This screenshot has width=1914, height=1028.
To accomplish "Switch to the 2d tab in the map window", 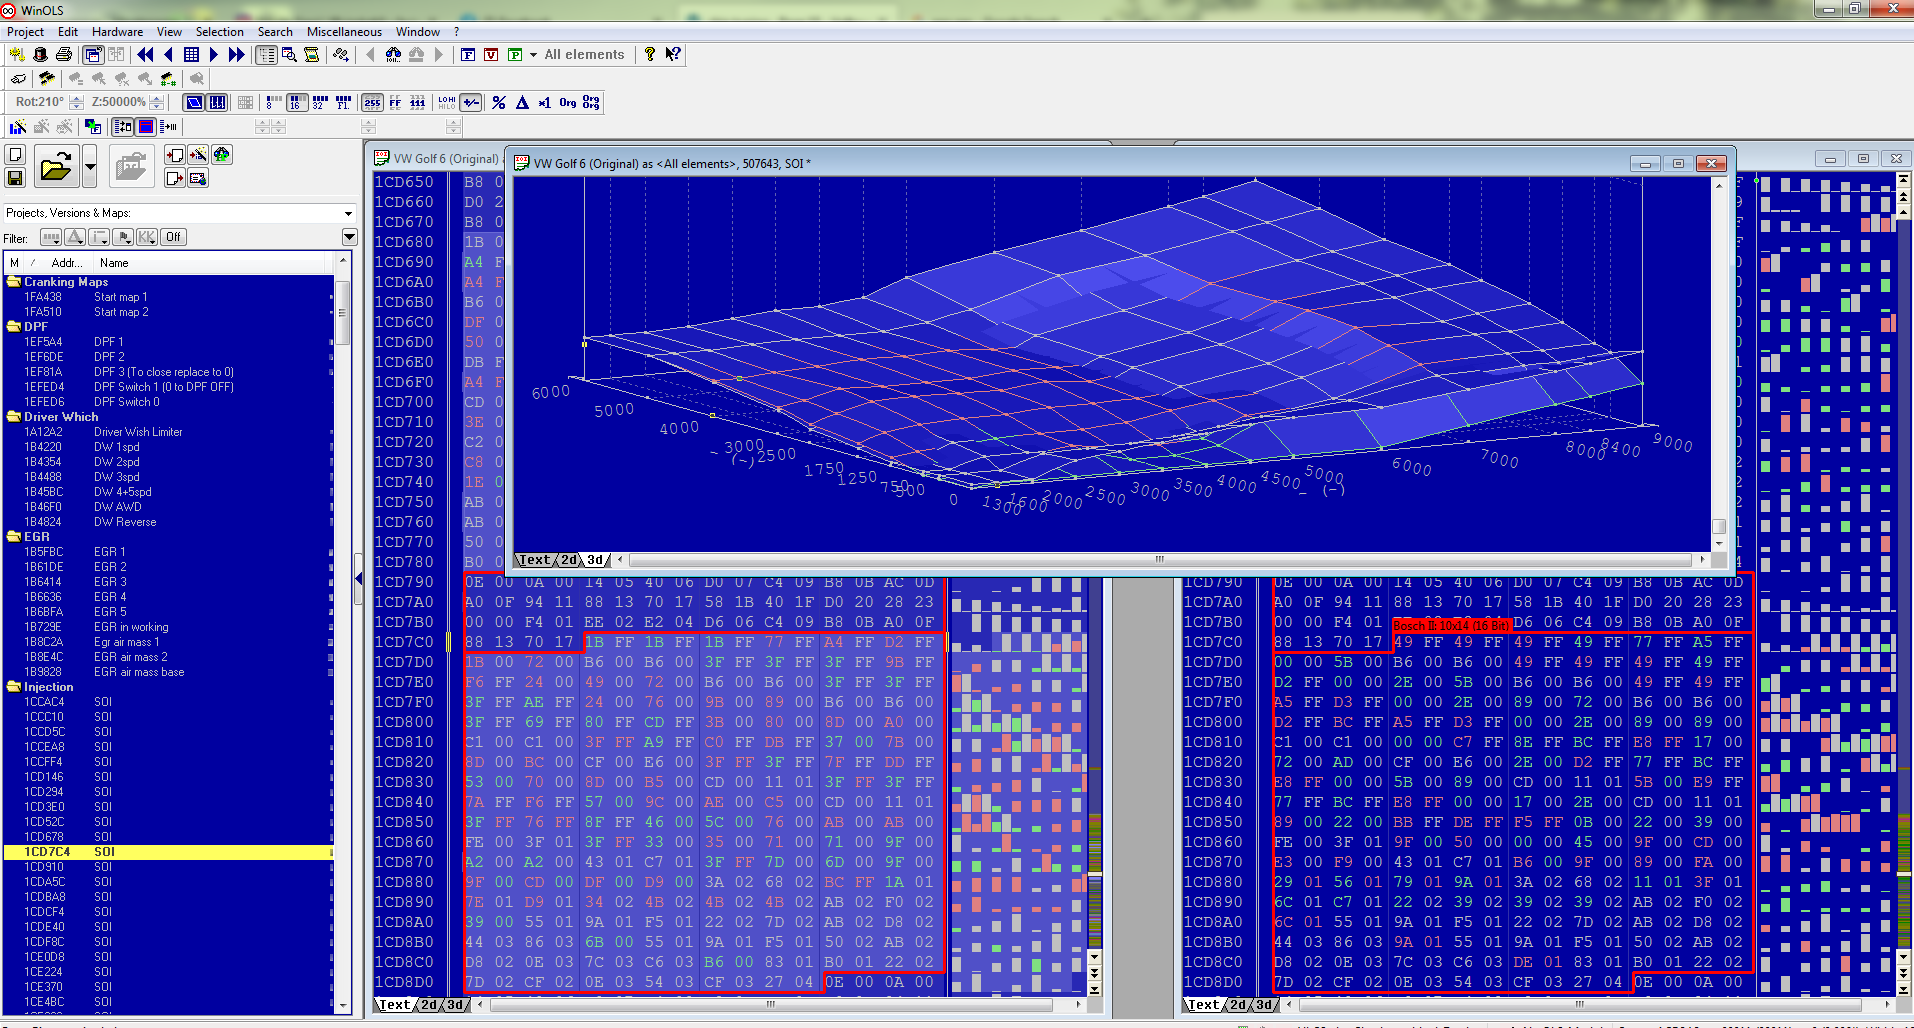I will [x=568, y=560].
